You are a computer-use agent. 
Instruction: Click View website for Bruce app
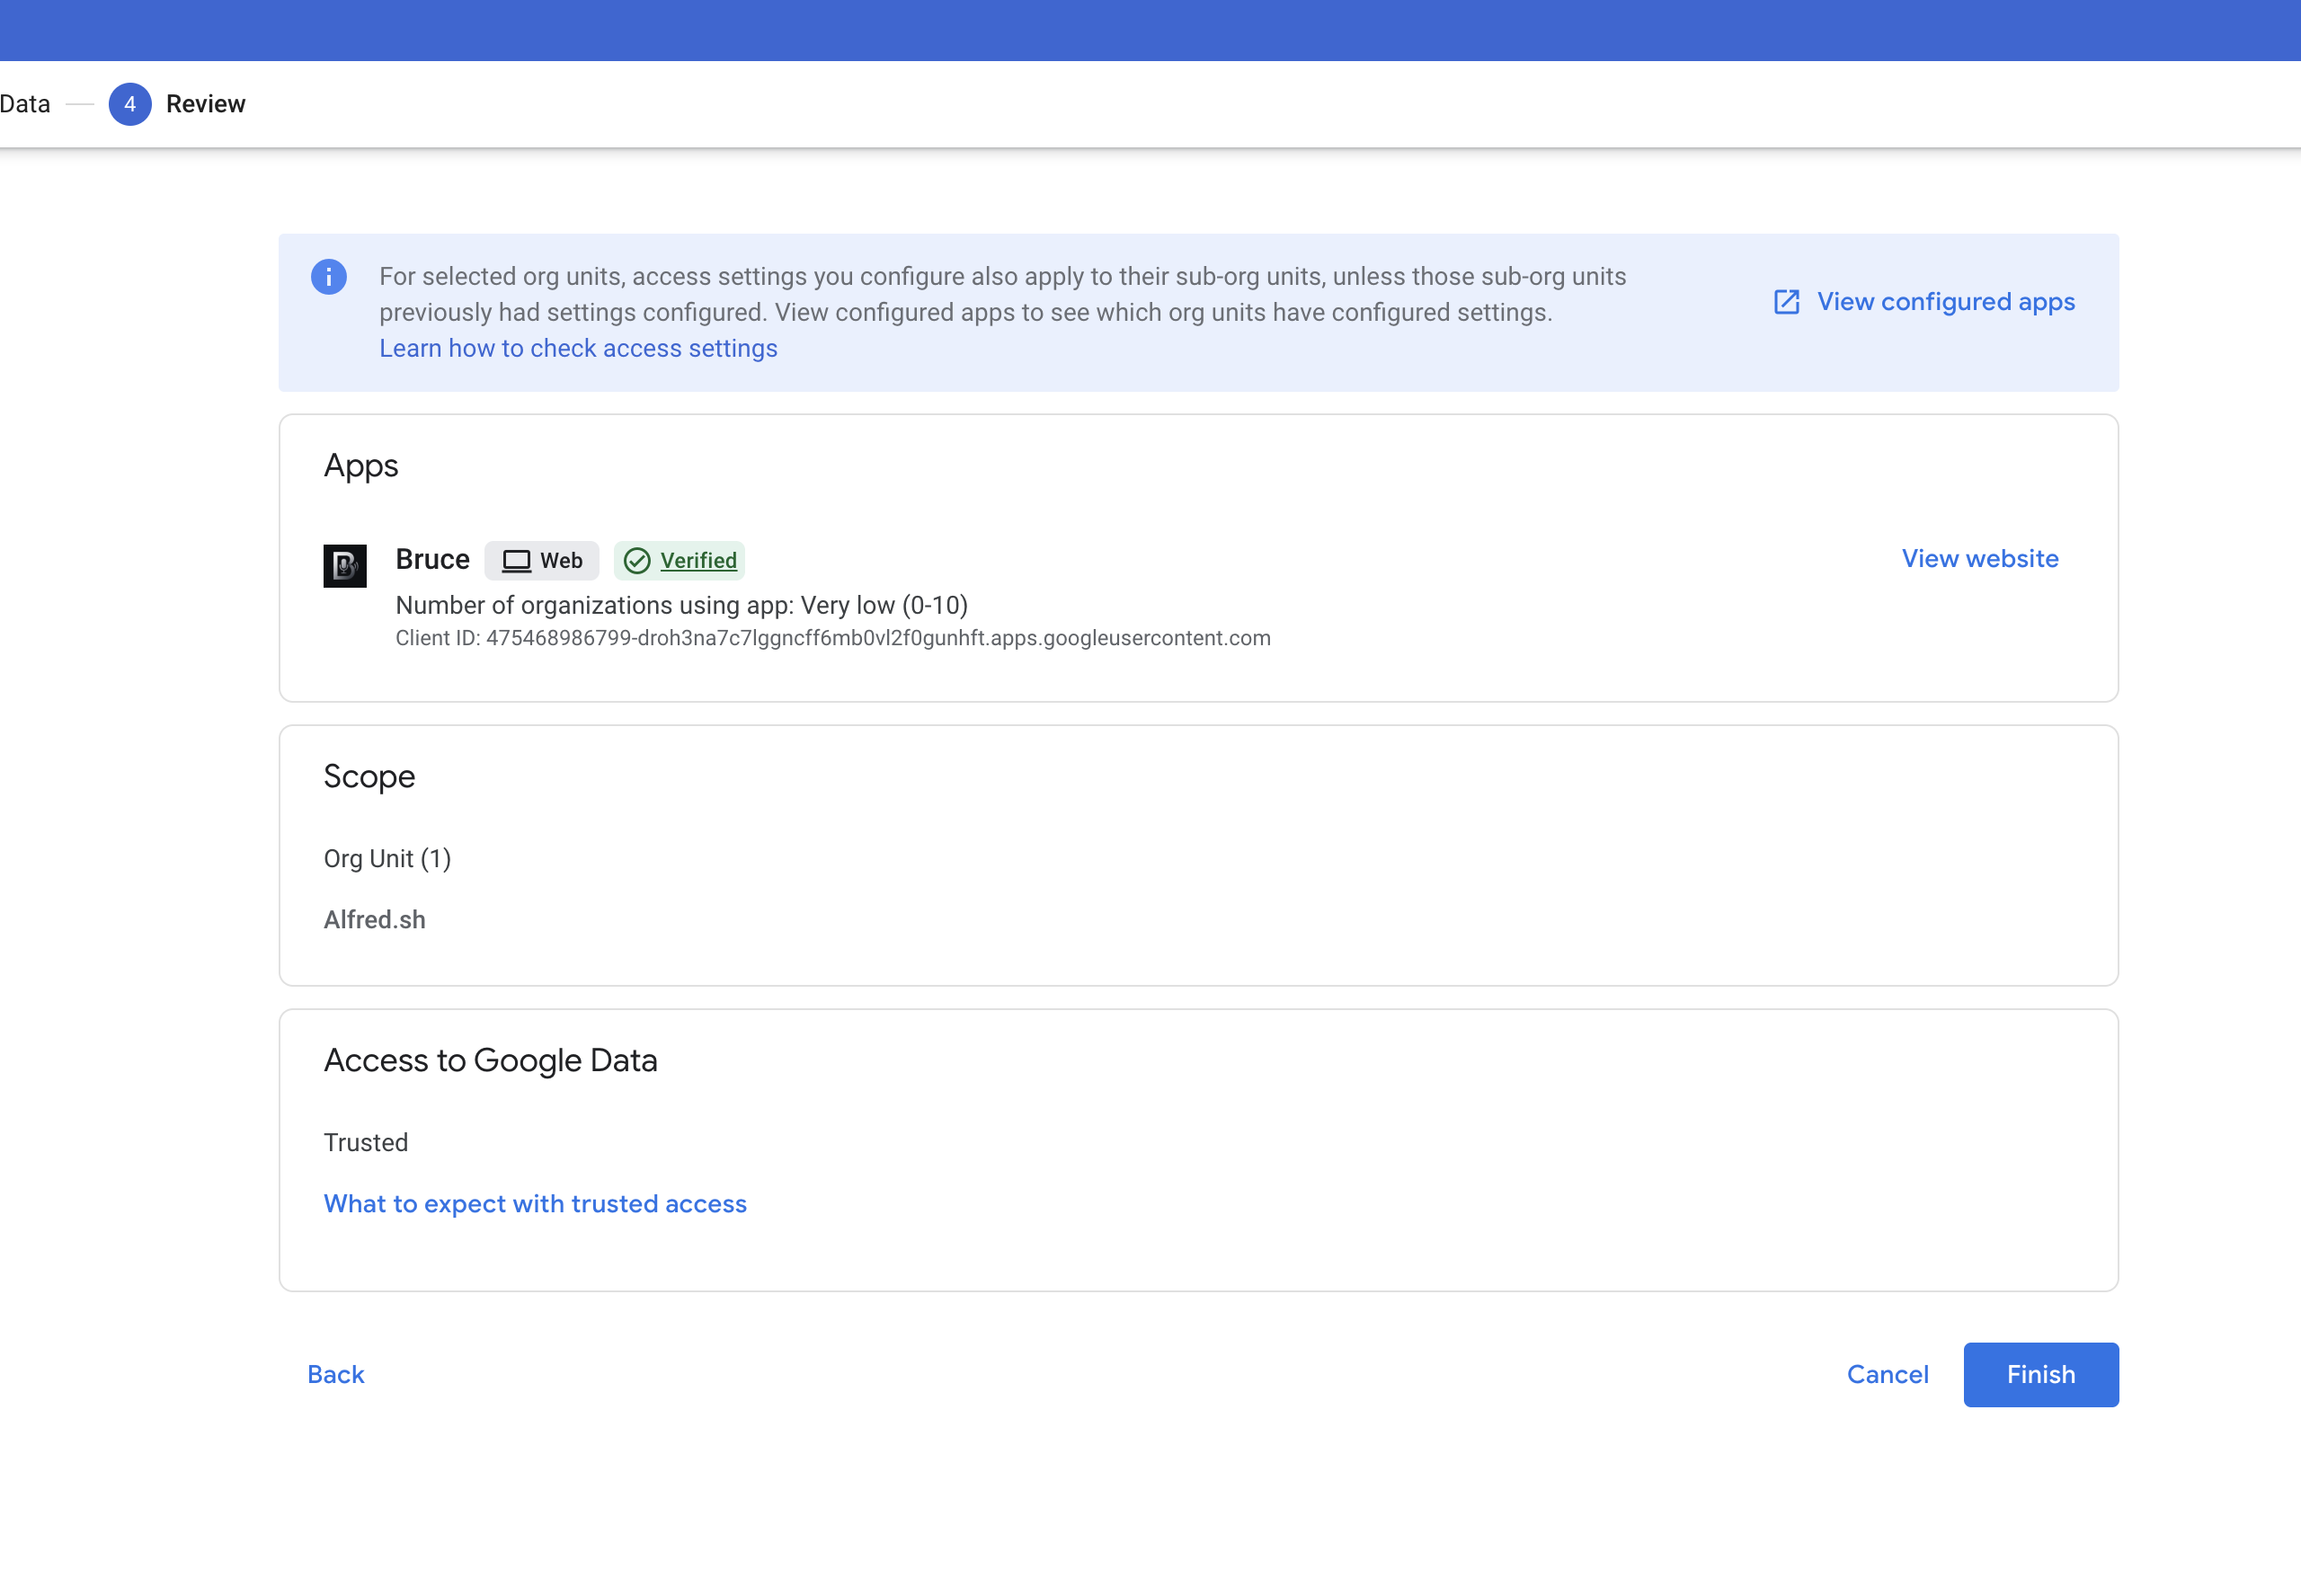click(1979, 559)
